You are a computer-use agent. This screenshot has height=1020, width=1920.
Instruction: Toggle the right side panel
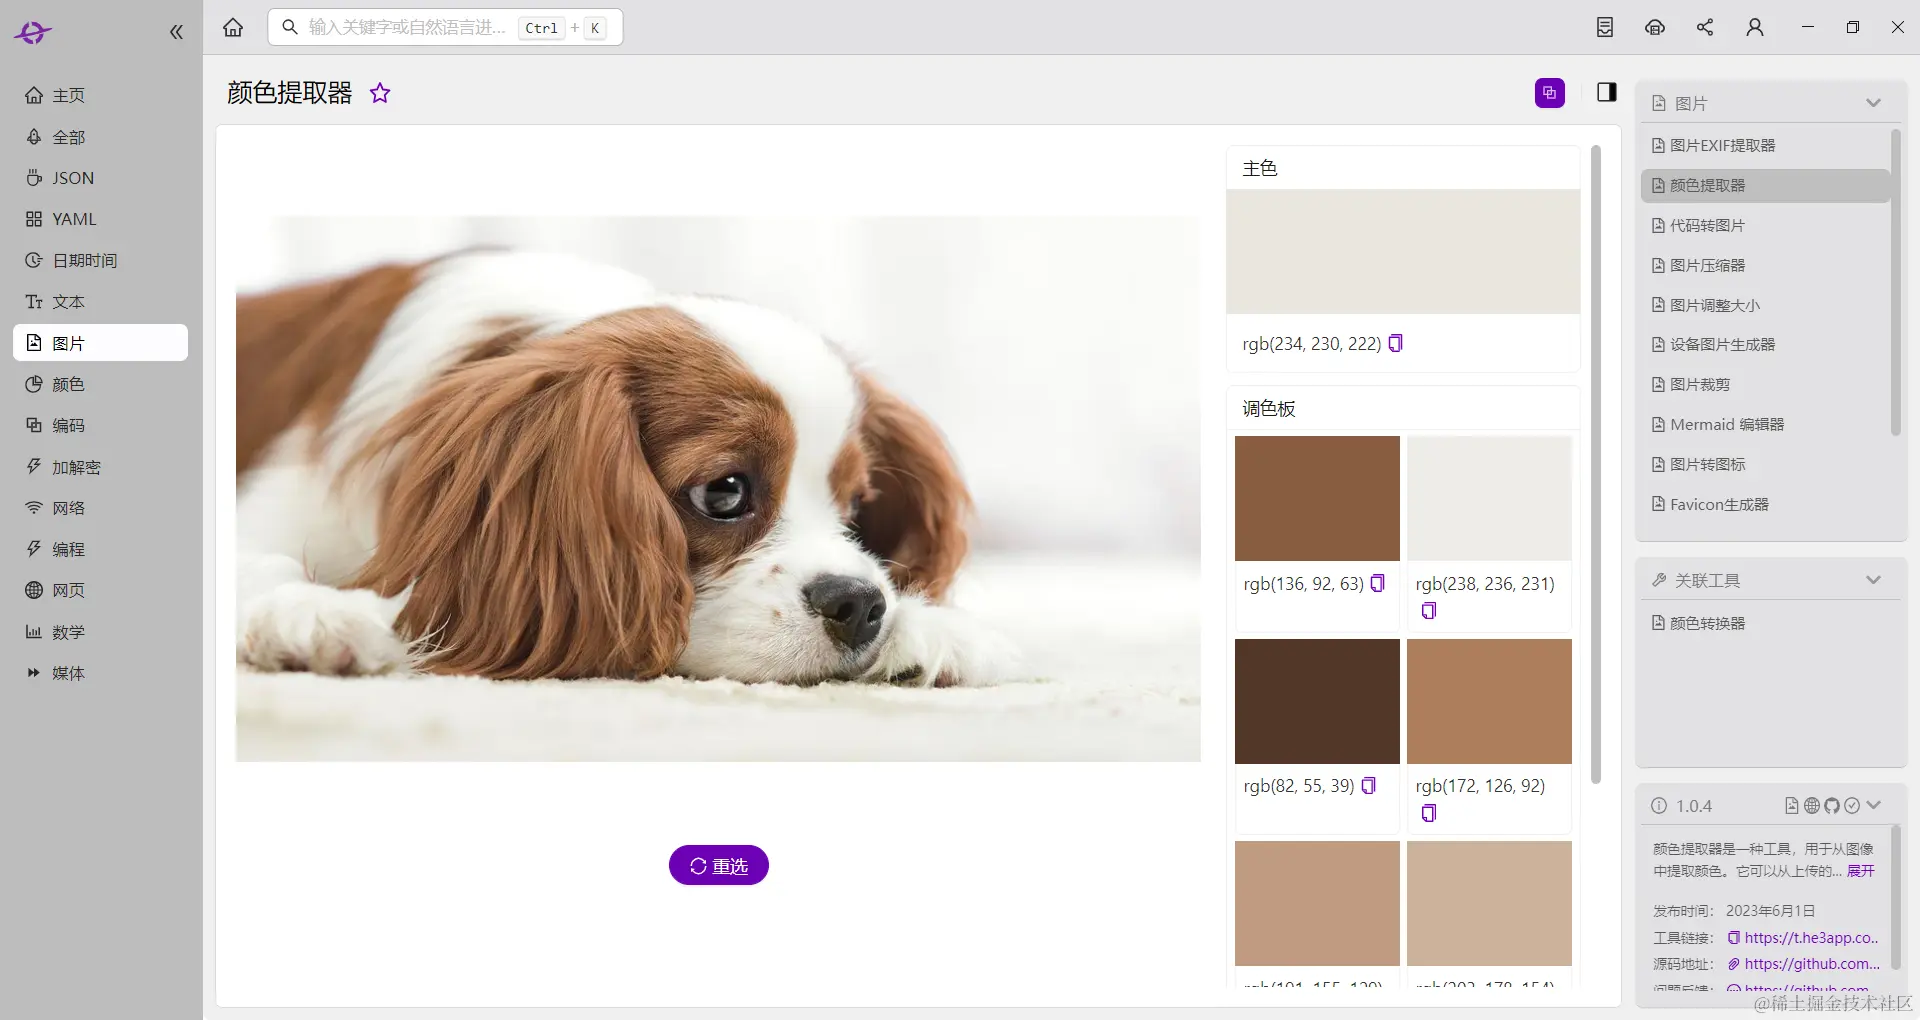click(1607, 93)
